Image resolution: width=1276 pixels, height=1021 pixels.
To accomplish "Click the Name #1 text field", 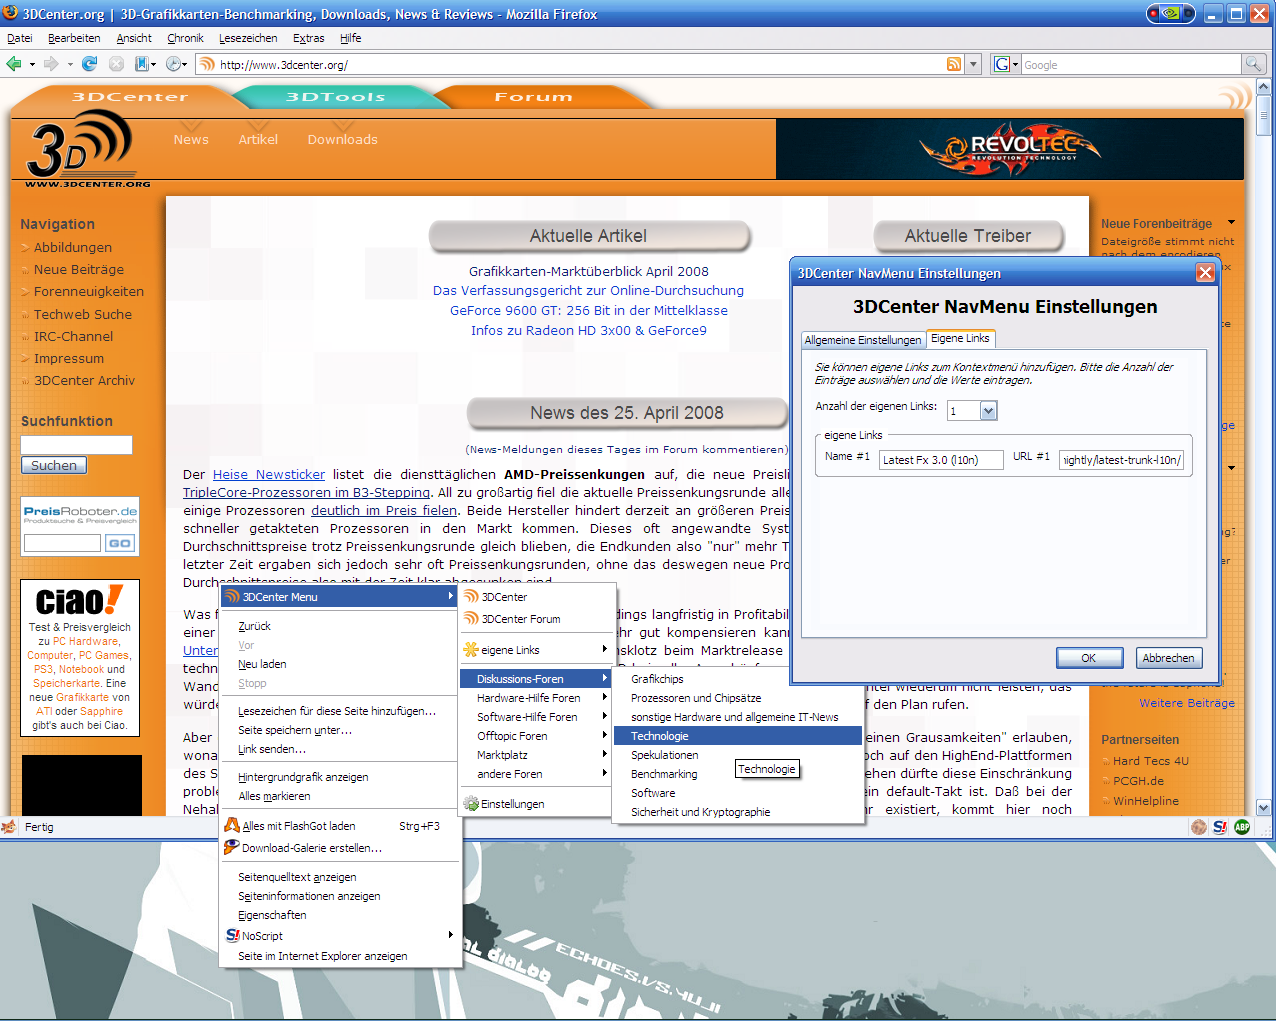I will click(x=940, y=460).
